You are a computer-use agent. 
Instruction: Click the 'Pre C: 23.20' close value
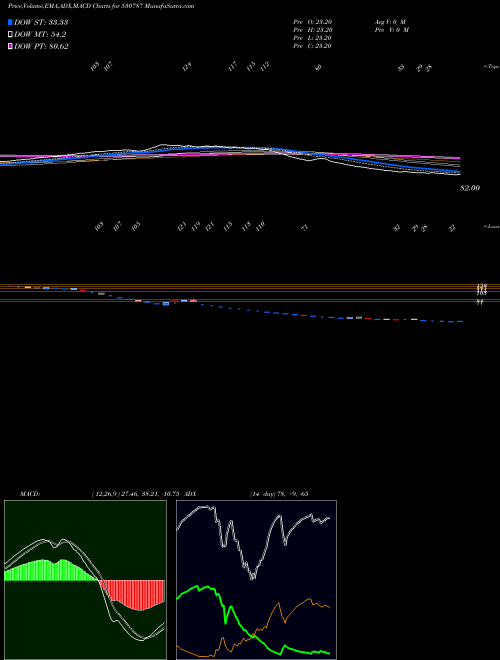(x=312, y=46)
